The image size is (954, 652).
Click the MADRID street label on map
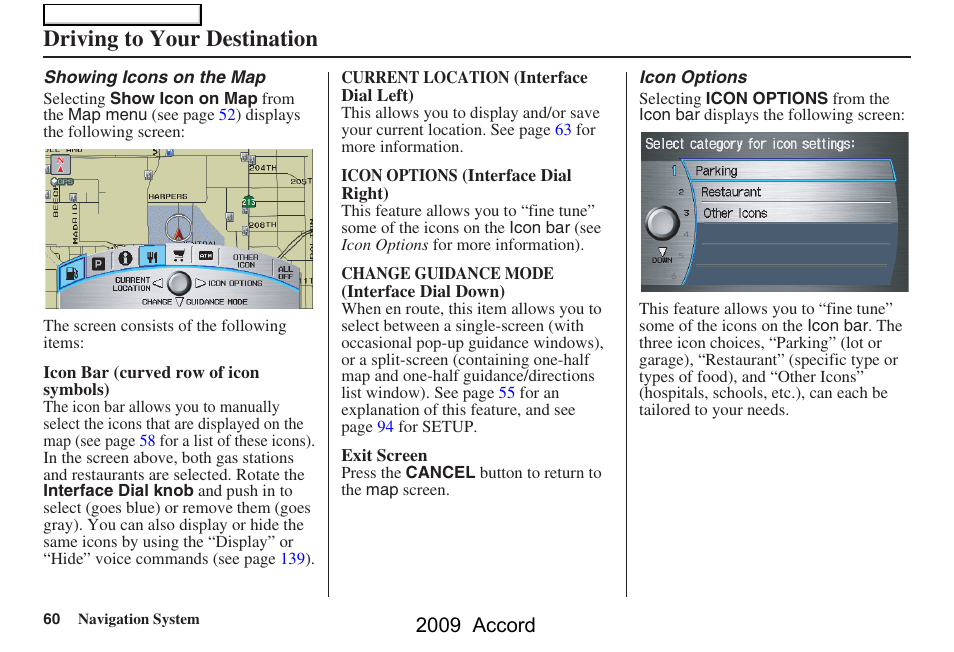click(75, 223)
